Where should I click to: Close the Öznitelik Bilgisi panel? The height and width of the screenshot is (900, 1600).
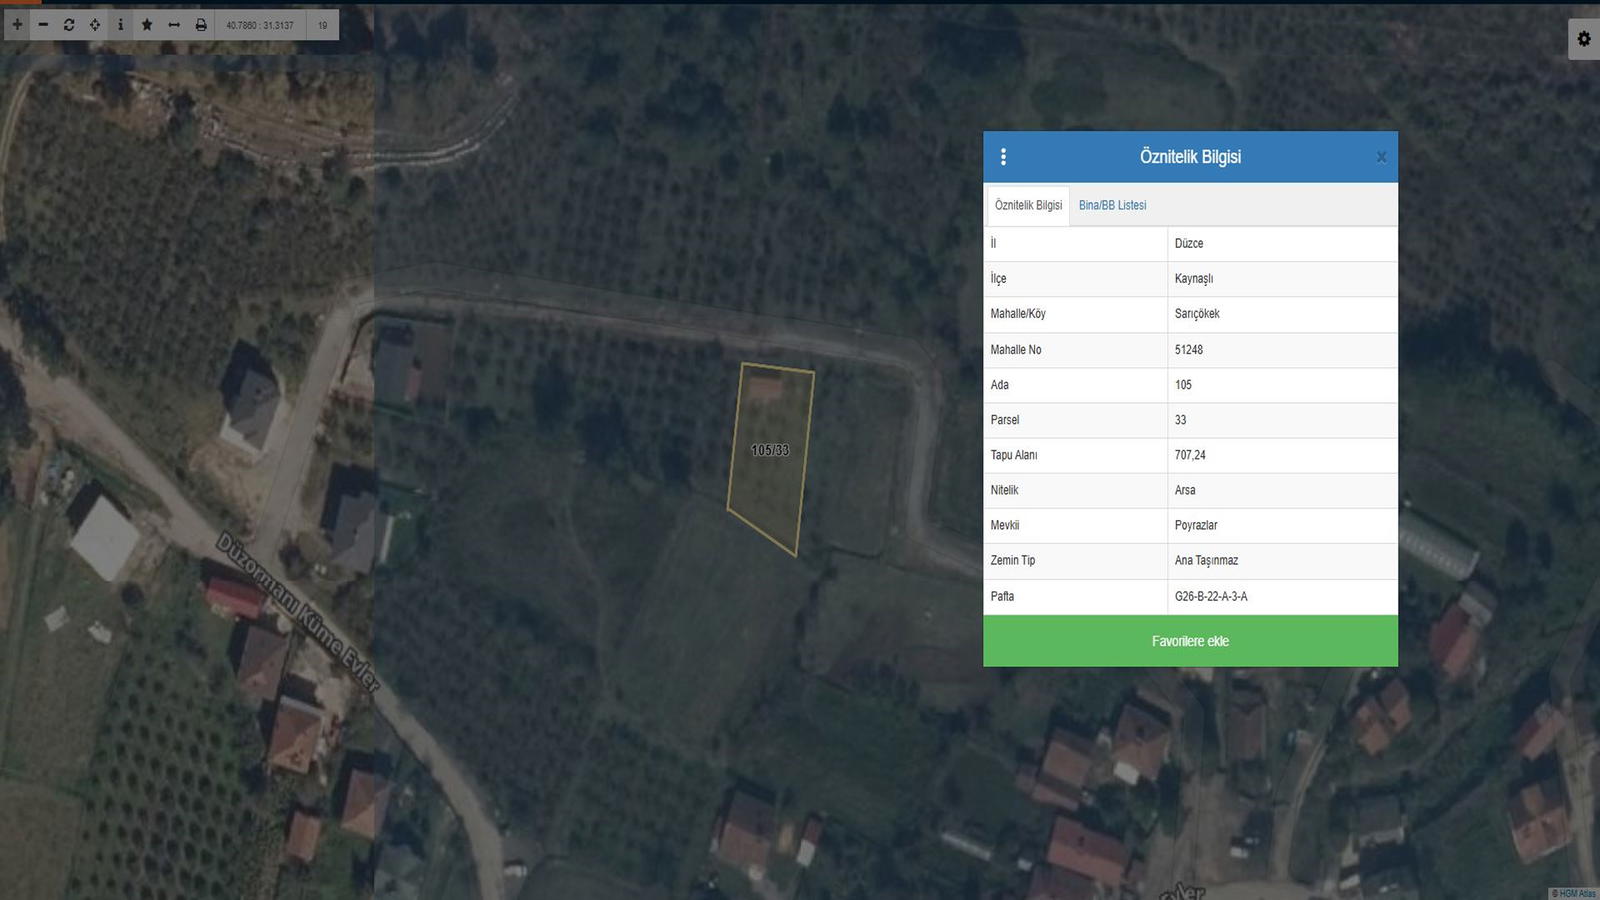(x=1381, y=157)
